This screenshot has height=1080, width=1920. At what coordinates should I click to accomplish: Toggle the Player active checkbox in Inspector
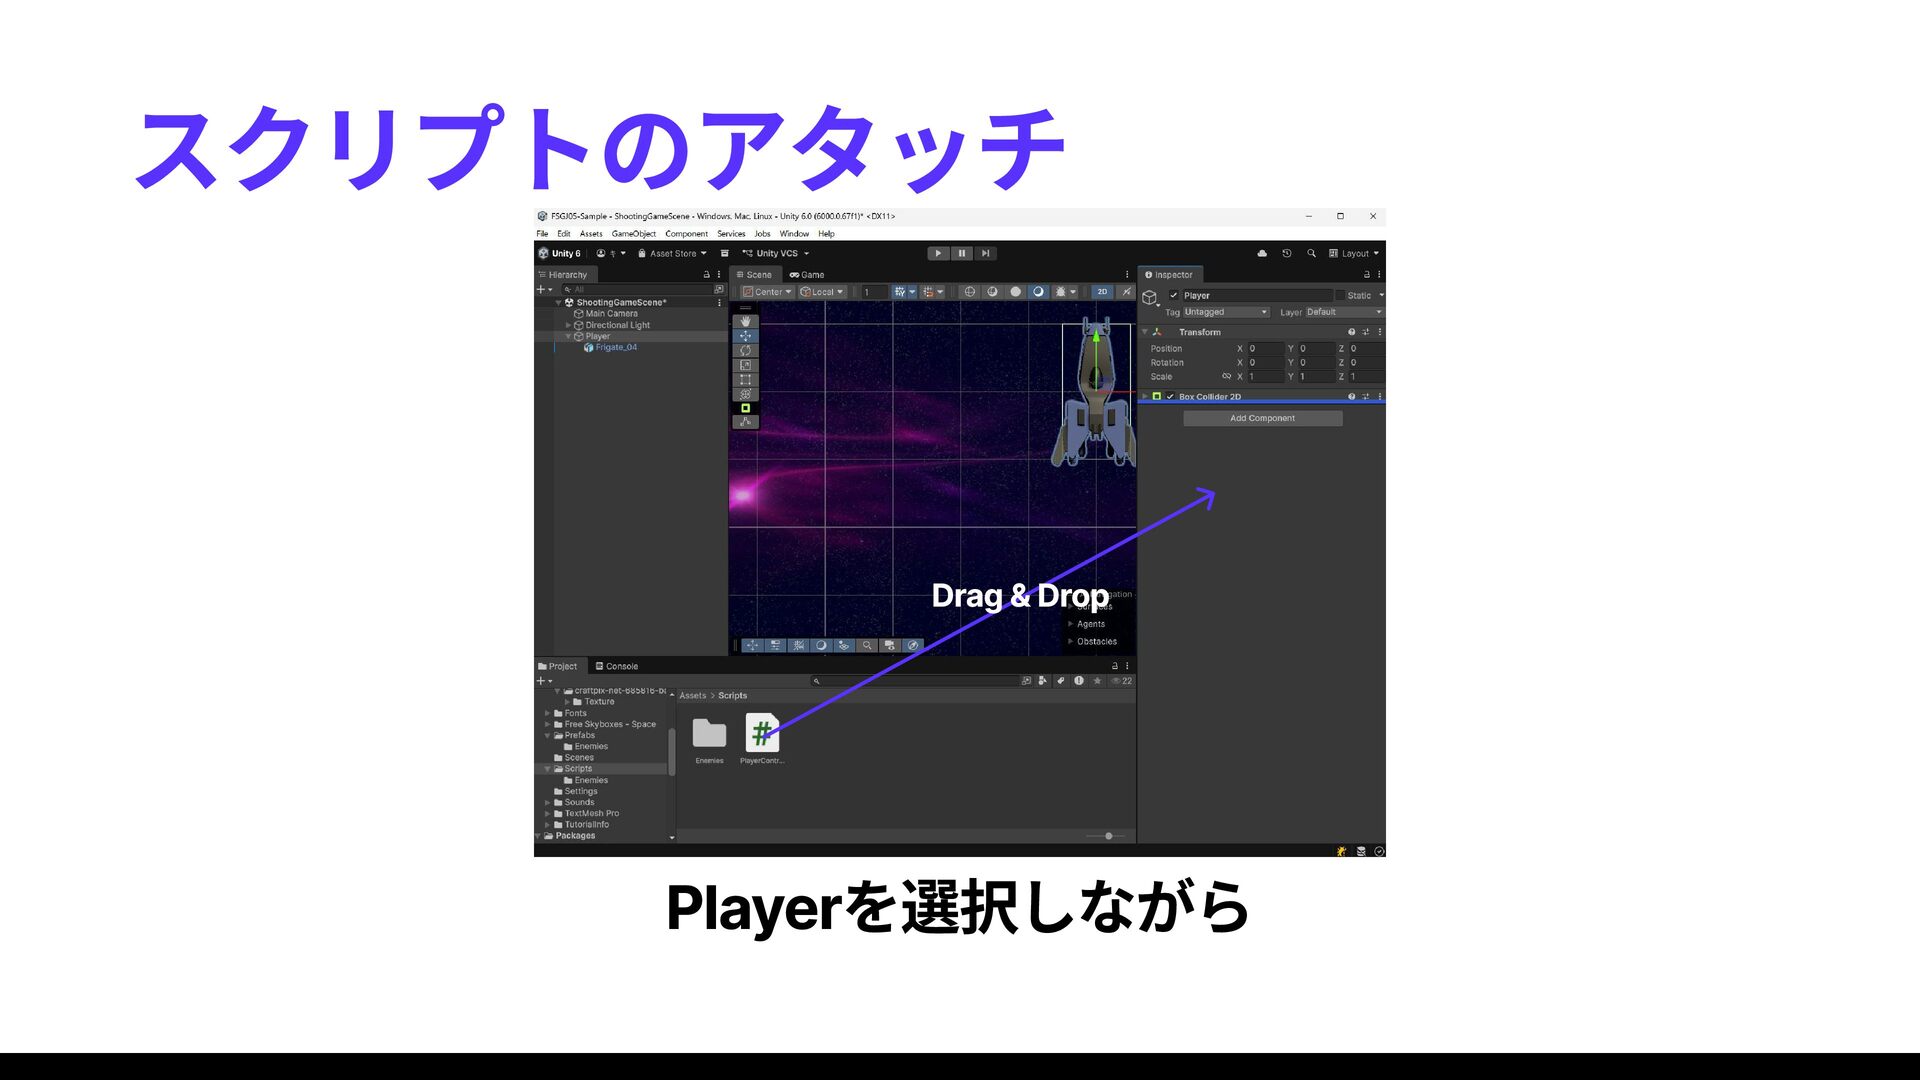pos(1174,295)
